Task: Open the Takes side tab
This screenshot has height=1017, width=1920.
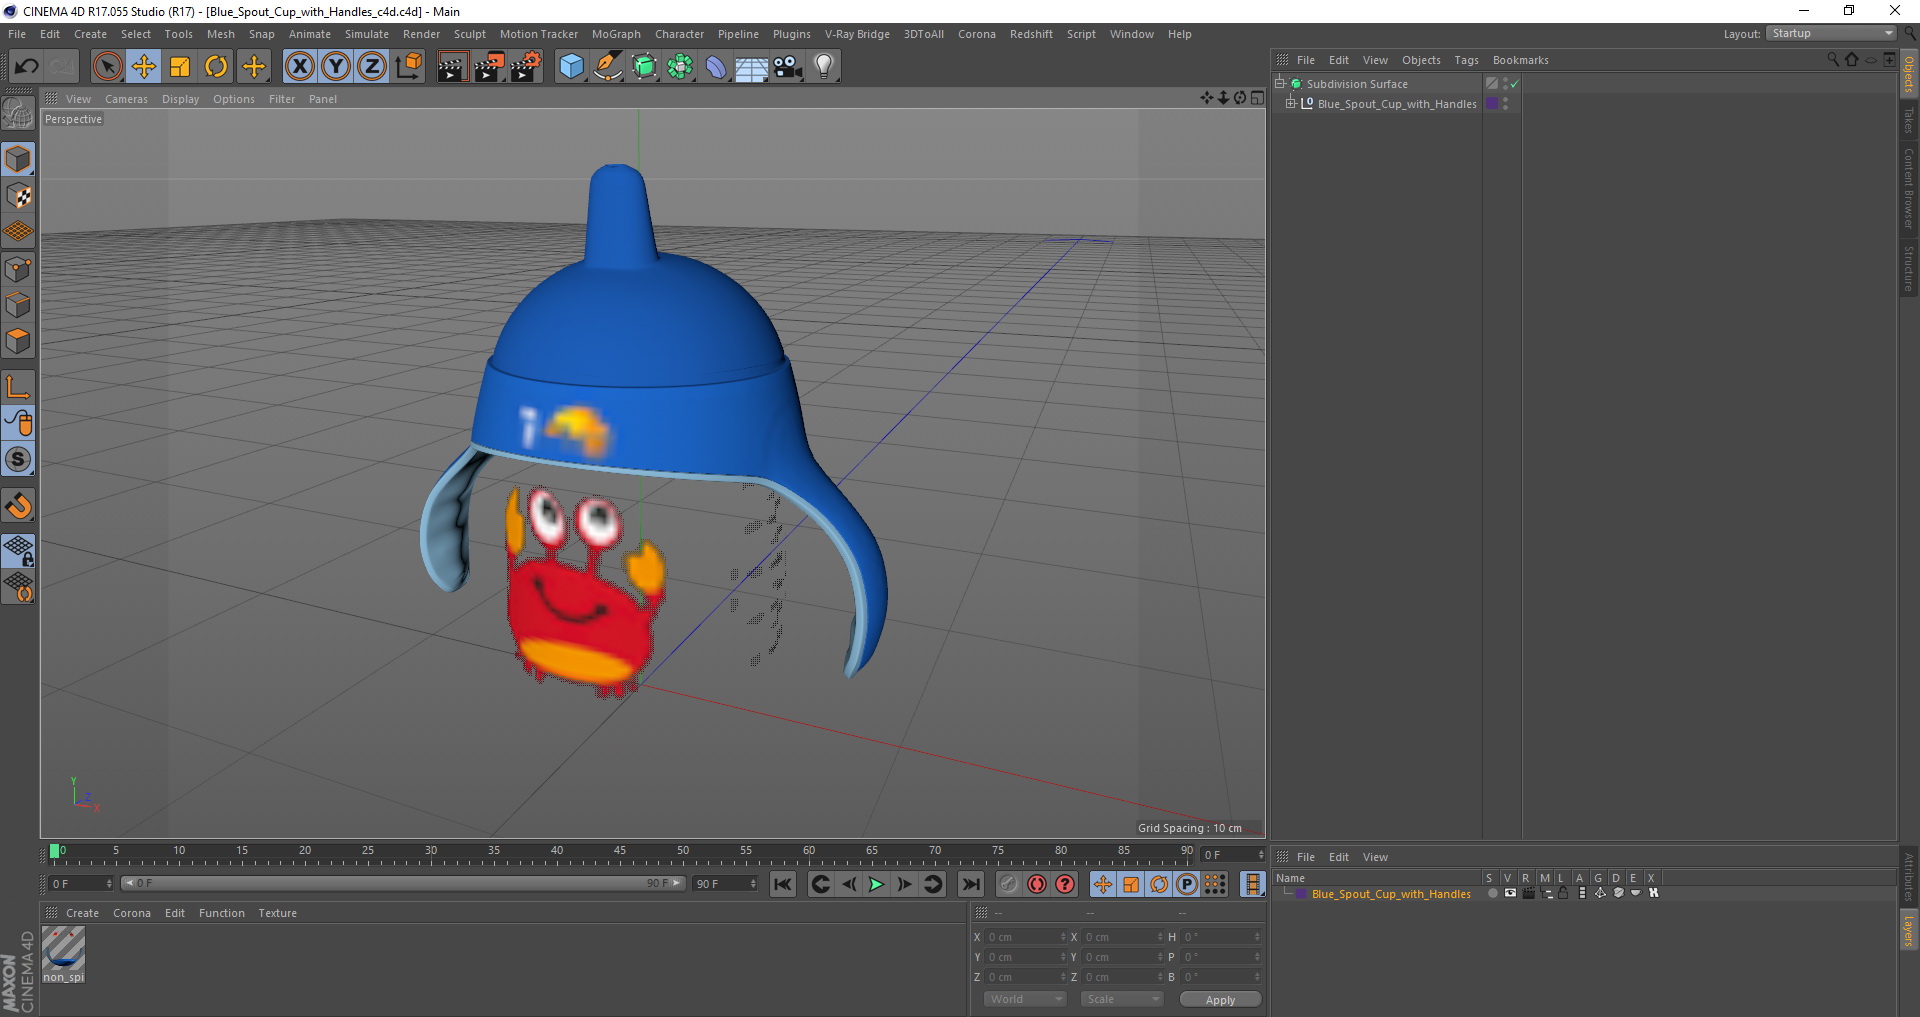Action: [1908, 121]
